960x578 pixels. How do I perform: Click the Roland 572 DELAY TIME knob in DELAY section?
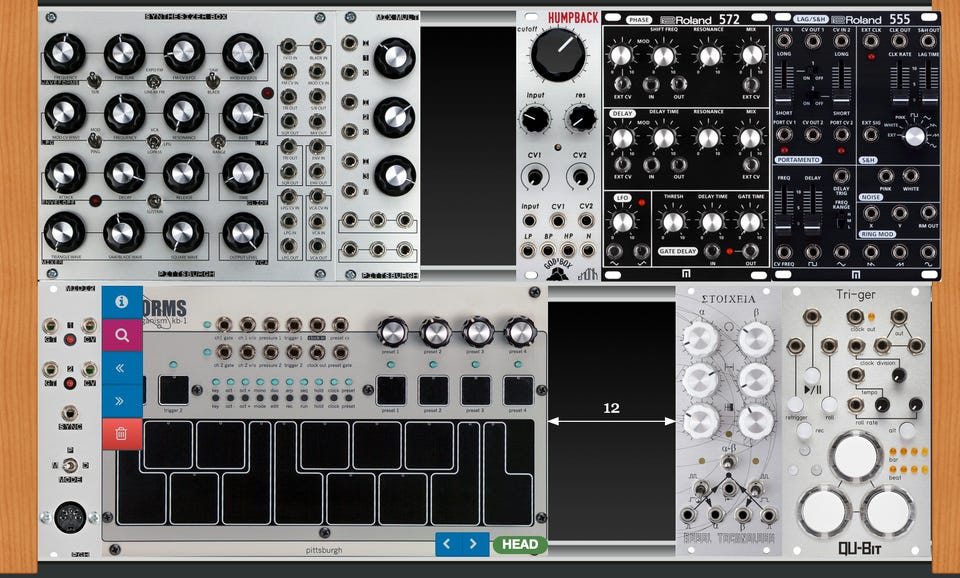pyautogui.click(x=664, y=138)
